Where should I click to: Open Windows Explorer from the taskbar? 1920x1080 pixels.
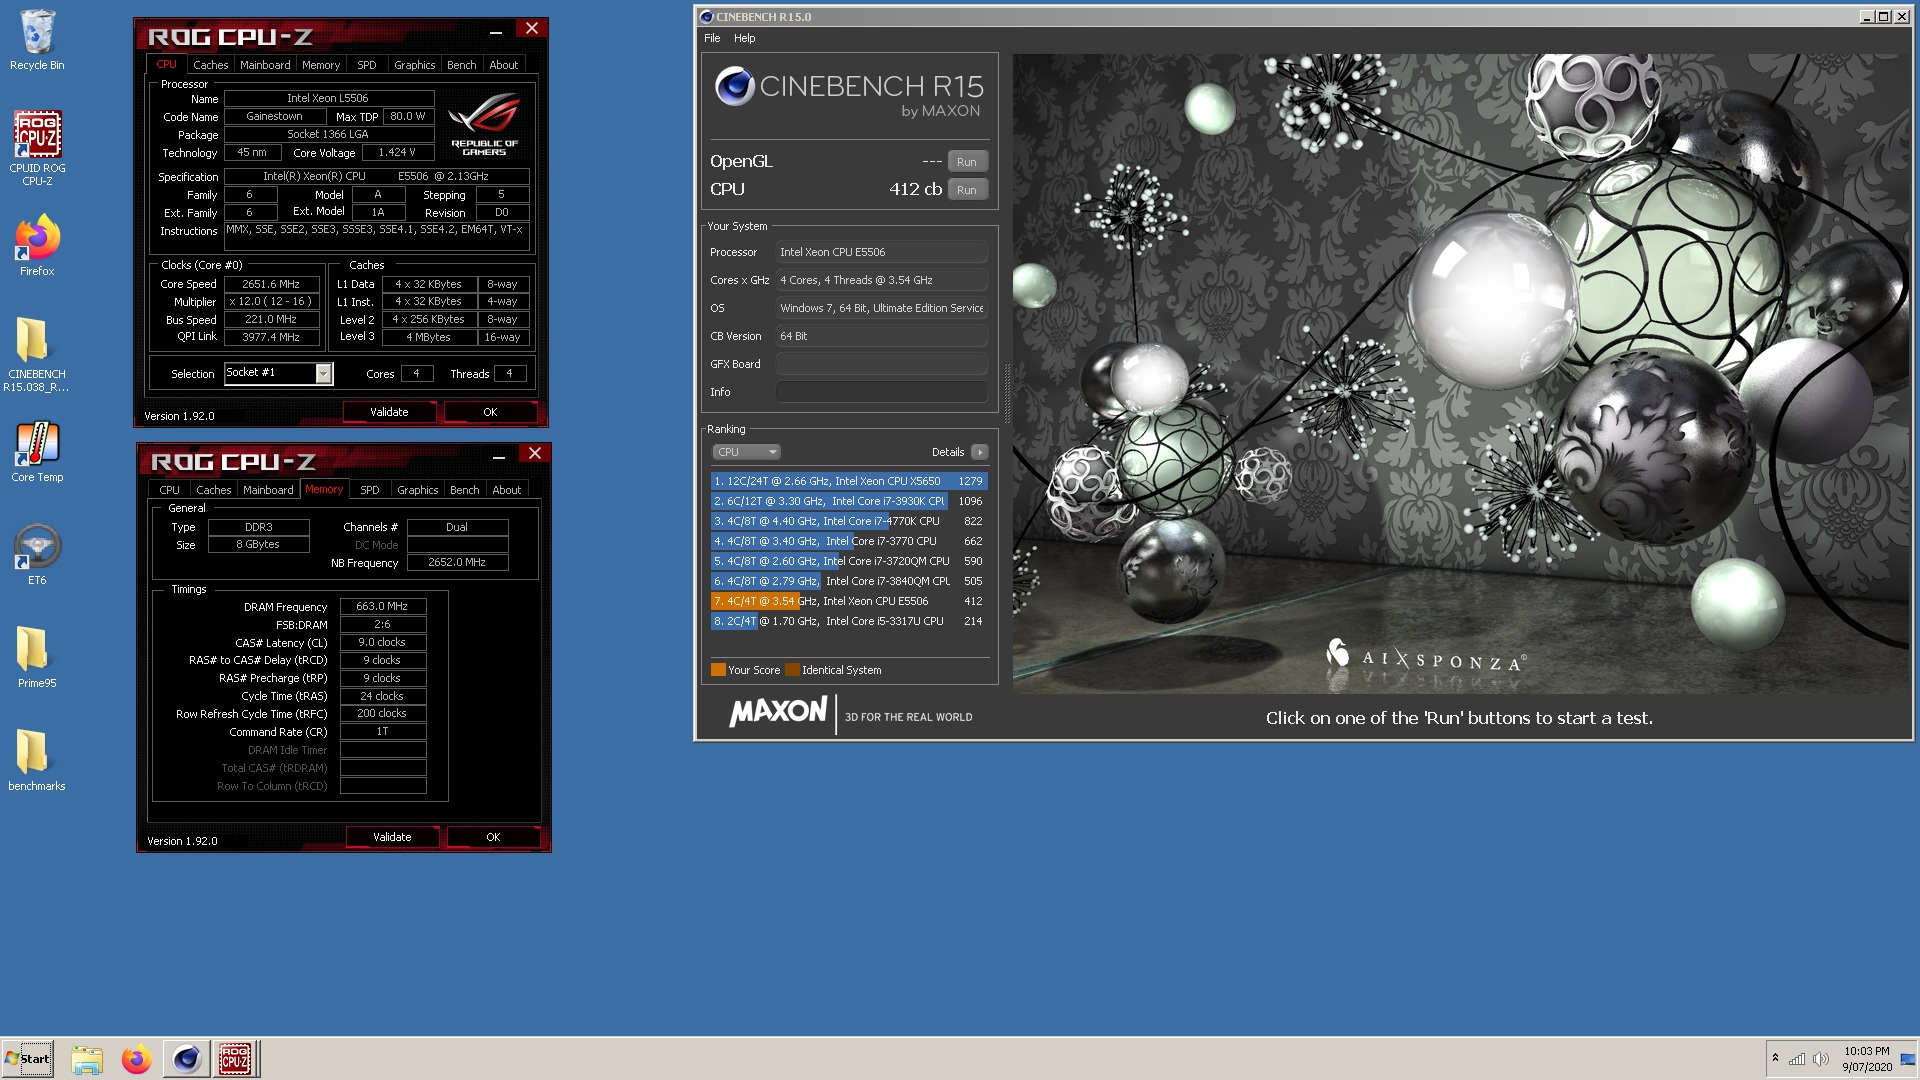(87, 1059)
